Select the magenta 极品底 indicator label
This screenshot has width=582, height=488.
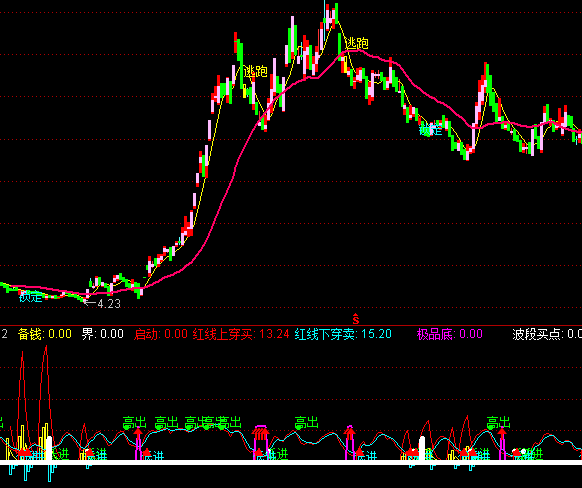point(449,334)
